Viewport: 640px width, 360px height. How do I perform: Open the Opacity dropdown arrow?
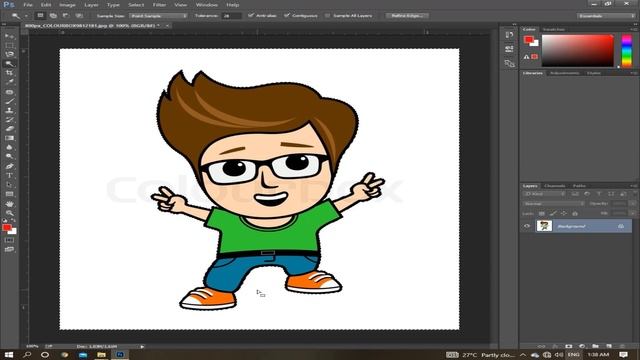click(x=633, y=203)
